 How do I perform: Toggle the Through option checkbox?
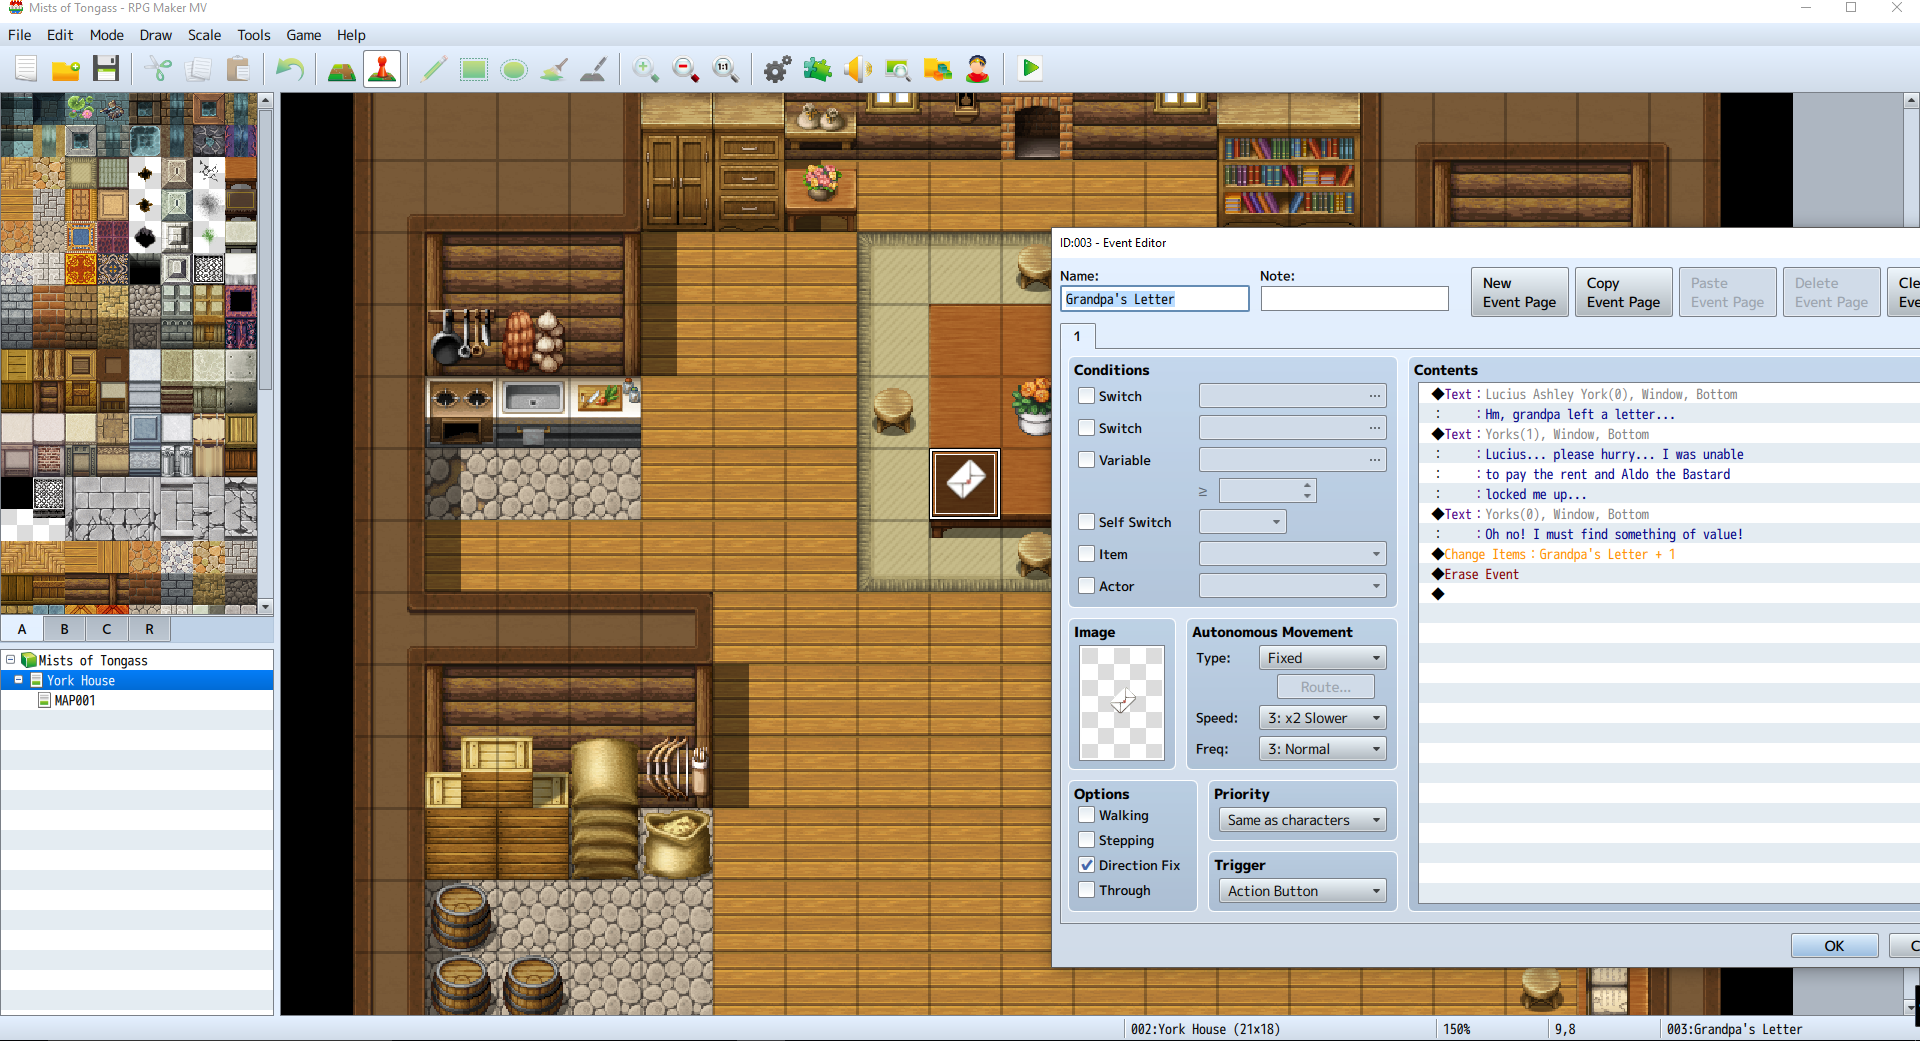[1087, 890]
